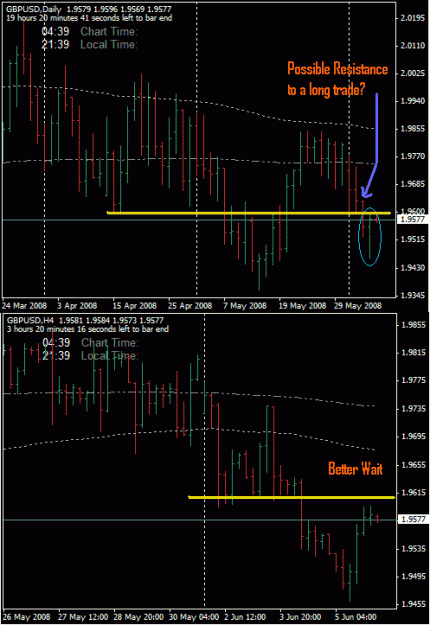Click the 1.9655 price level
The height and width of the screenshot is (625, 430).
tap(412, 465)
